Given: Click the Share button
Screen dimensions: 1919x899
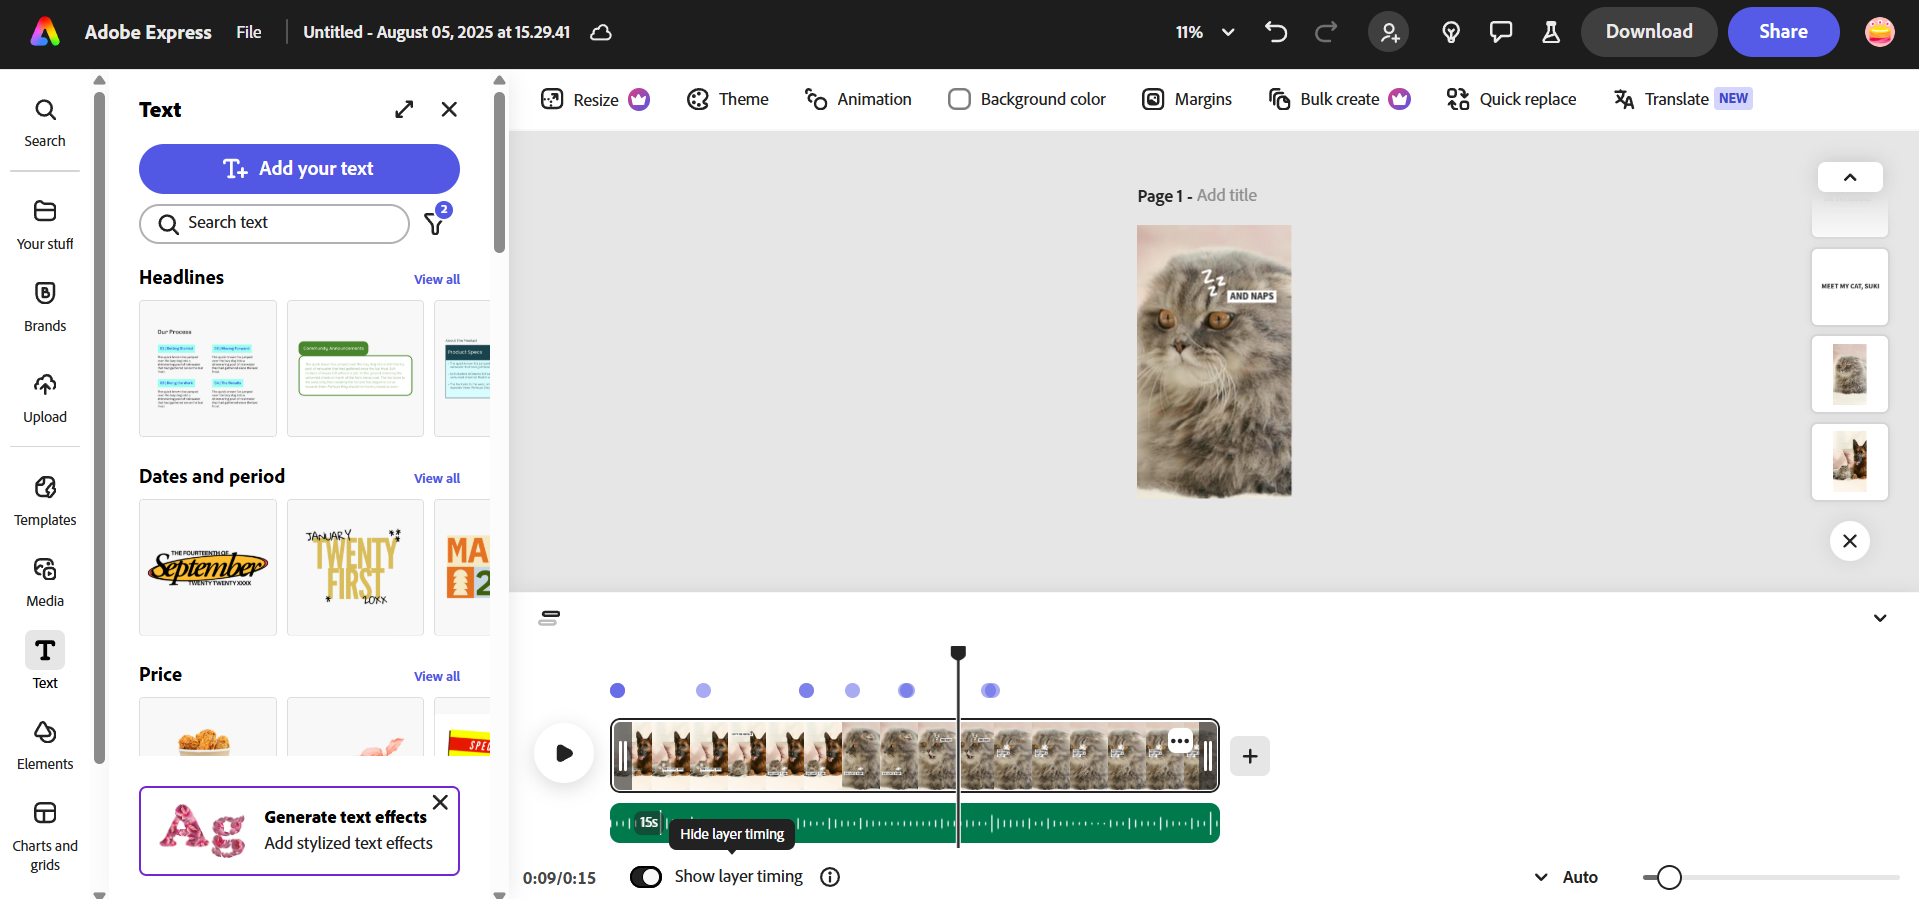Looking at the screenshot, I should [1783, 32].
